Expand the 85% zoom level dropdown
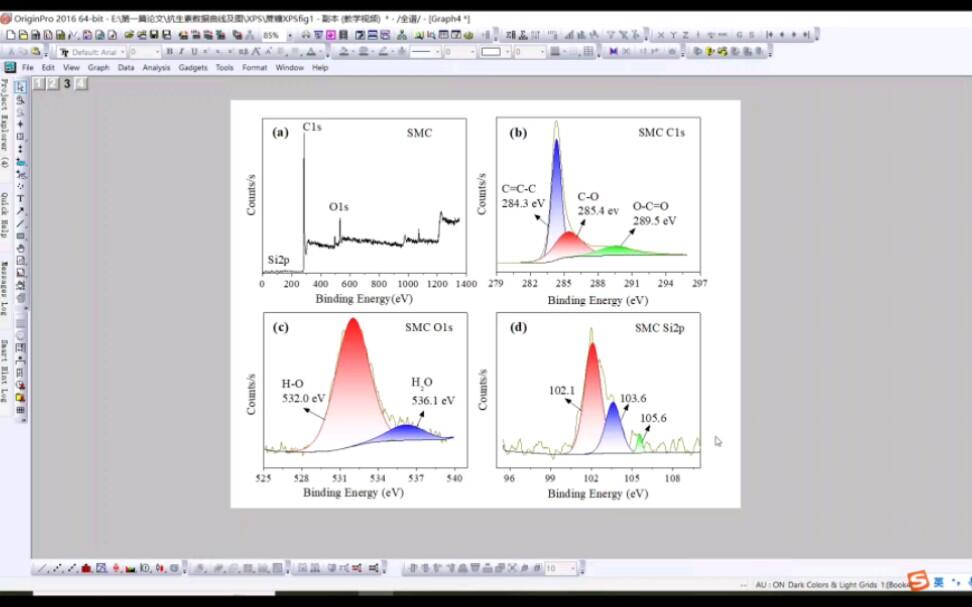This screenshot has width=972, height=607. pyautogui.click(x=289, y=35)
